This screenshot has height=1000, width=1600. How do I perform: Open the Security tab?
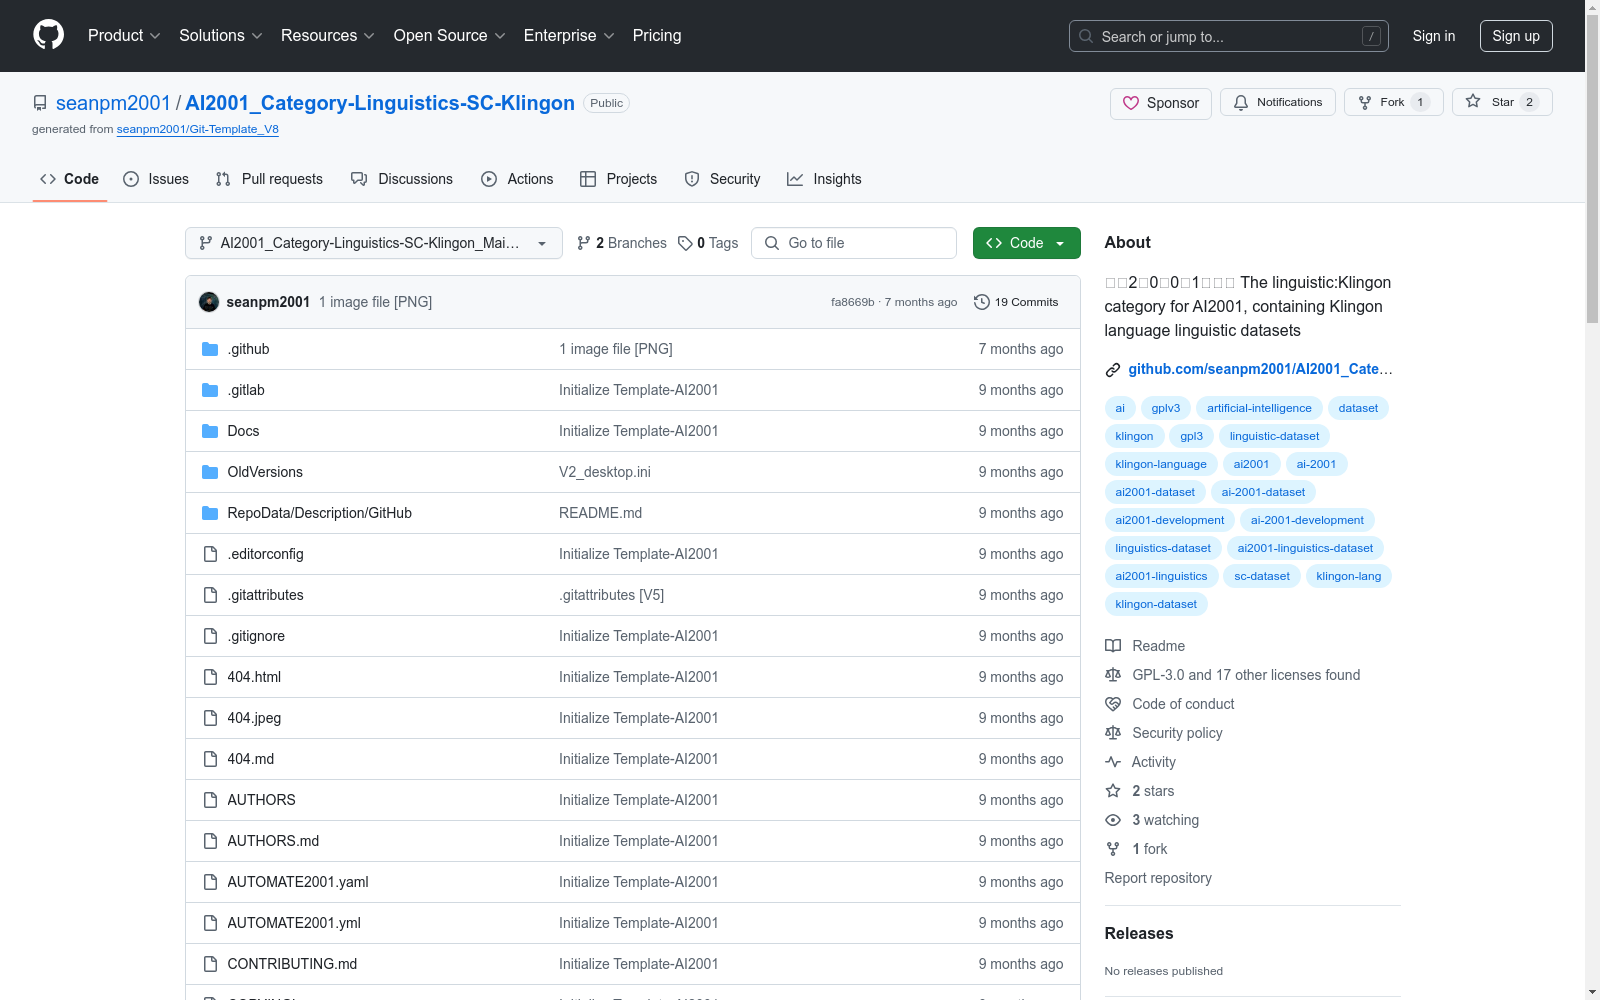click(722, 179)
